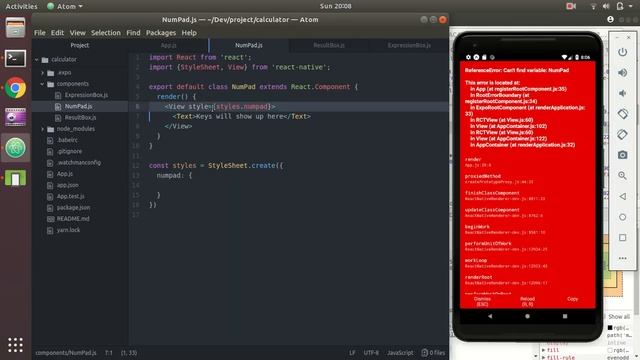Switch to the ExpressionBox.js tab
This screenshot has height=360, width=640.
click(x=409, y=45)
